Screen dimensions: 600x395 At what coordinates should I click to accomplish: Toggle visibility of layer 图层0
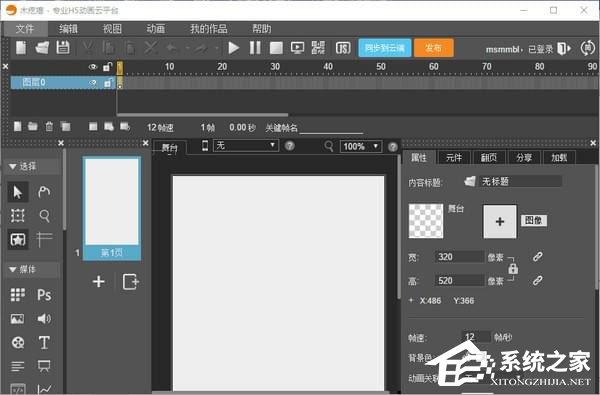click(x=92, y=83)
